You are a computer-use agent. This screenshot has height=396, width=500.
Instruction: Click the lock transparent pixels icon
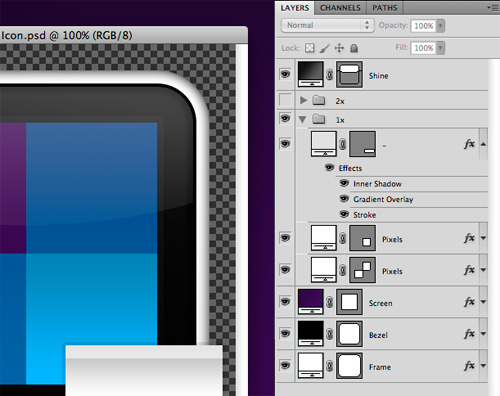[309, 48]
